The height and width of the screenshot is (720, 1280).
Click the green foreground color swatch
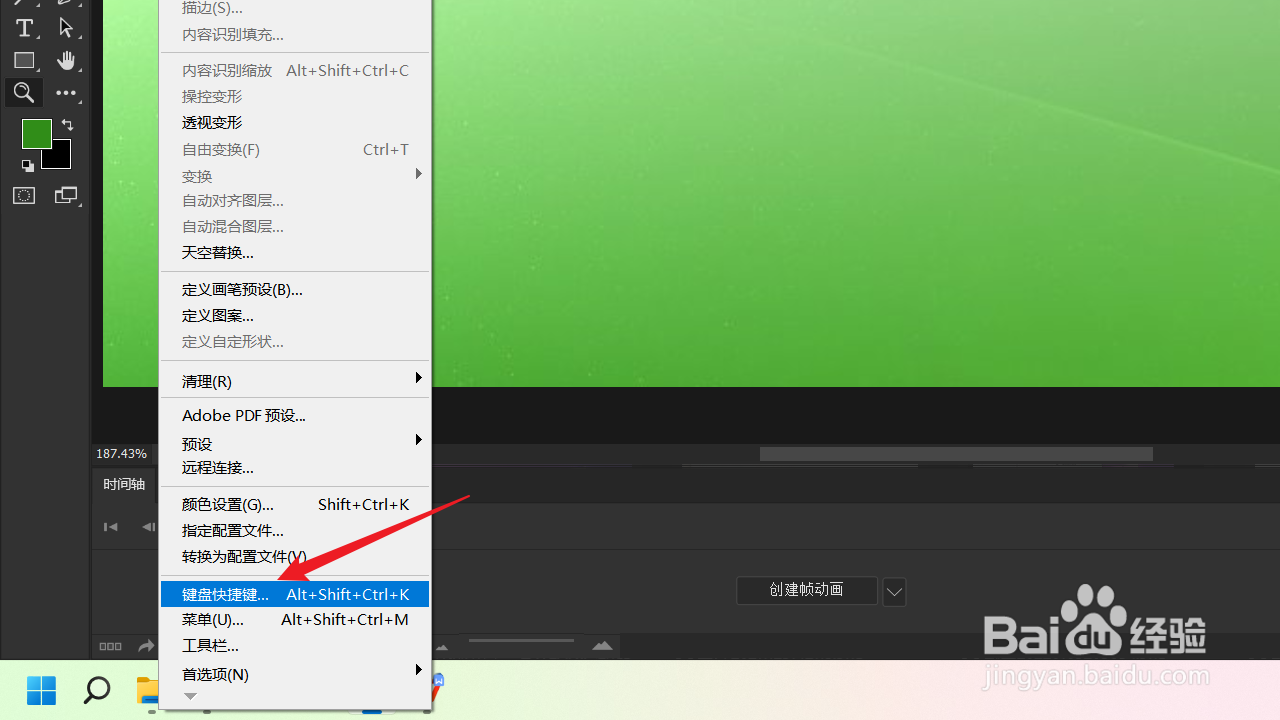pyautogui.click(x=36, y=133)
